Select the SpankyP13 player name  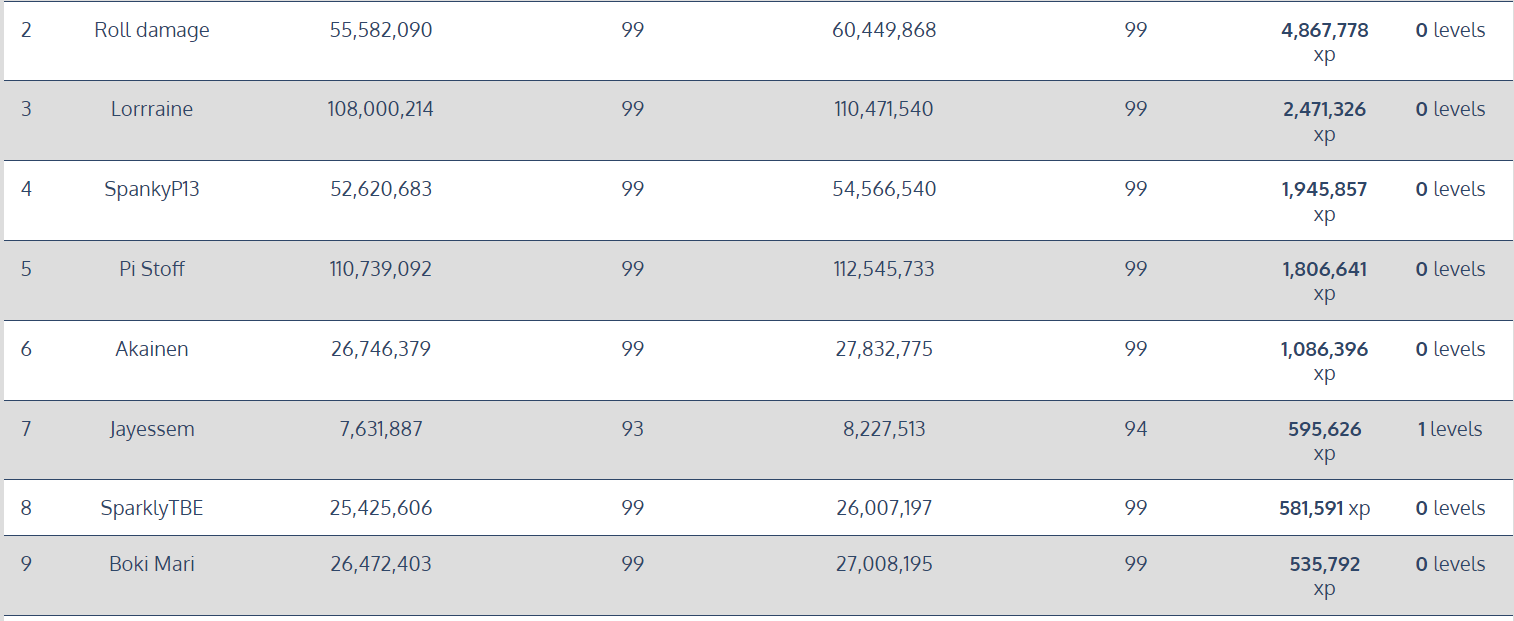click(x=152, y=189)
